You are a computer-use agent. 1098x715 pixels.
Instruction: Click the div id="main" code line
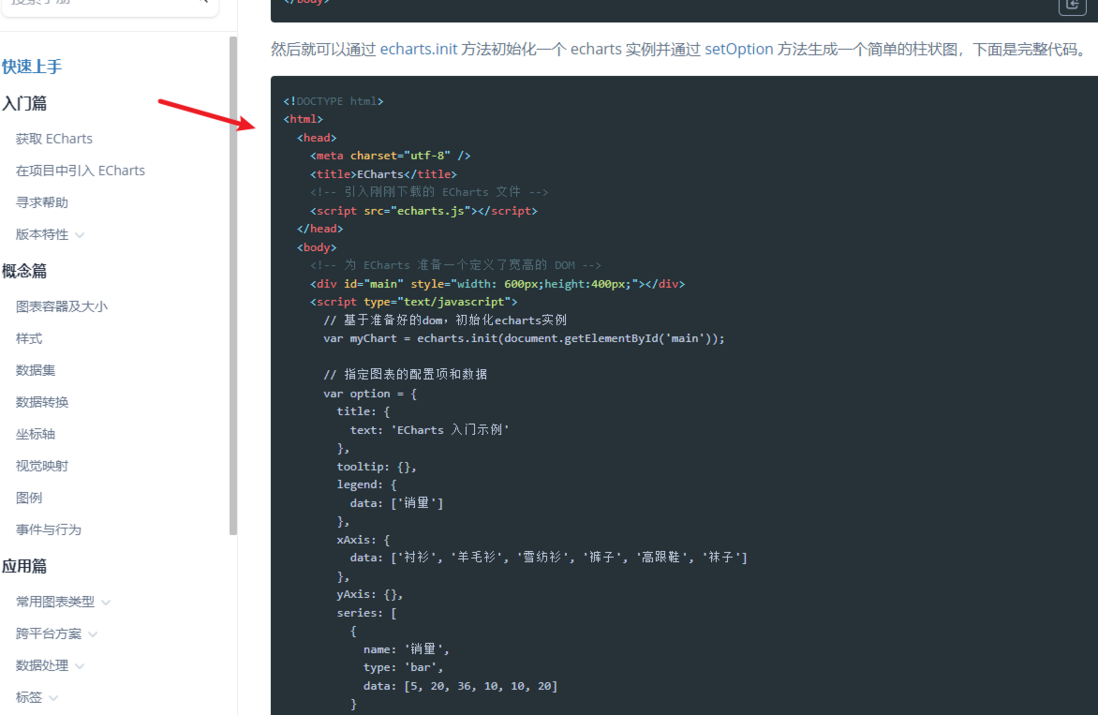[x=497, y=284]
